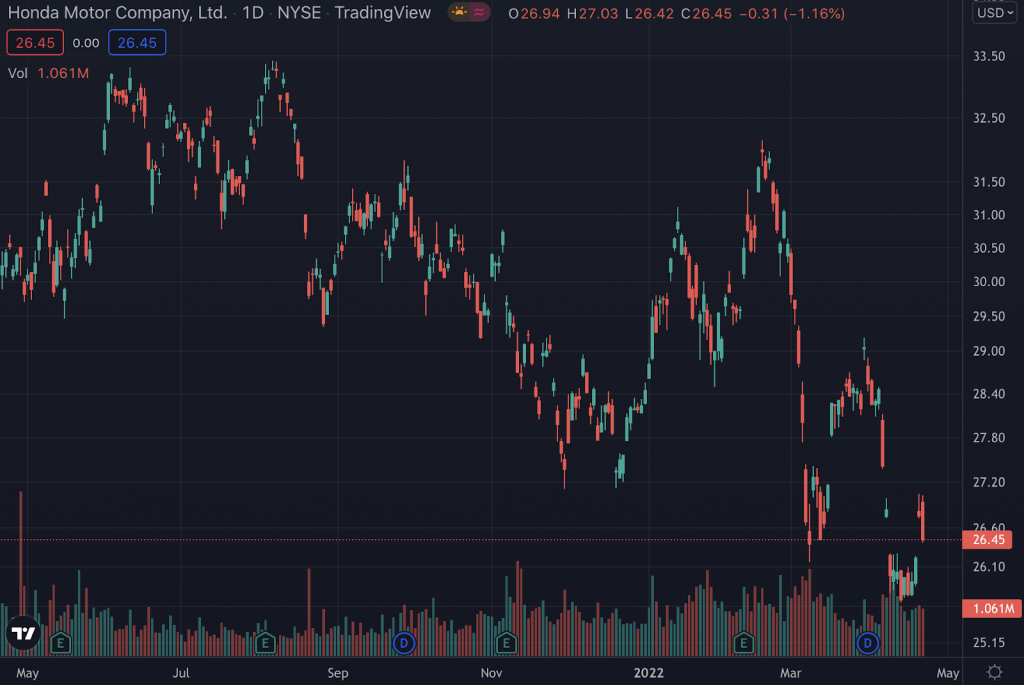The height and width of the screenshot is (685, 1024).
Task: Click the TradingView logo badge
Action: coord(24,633)
